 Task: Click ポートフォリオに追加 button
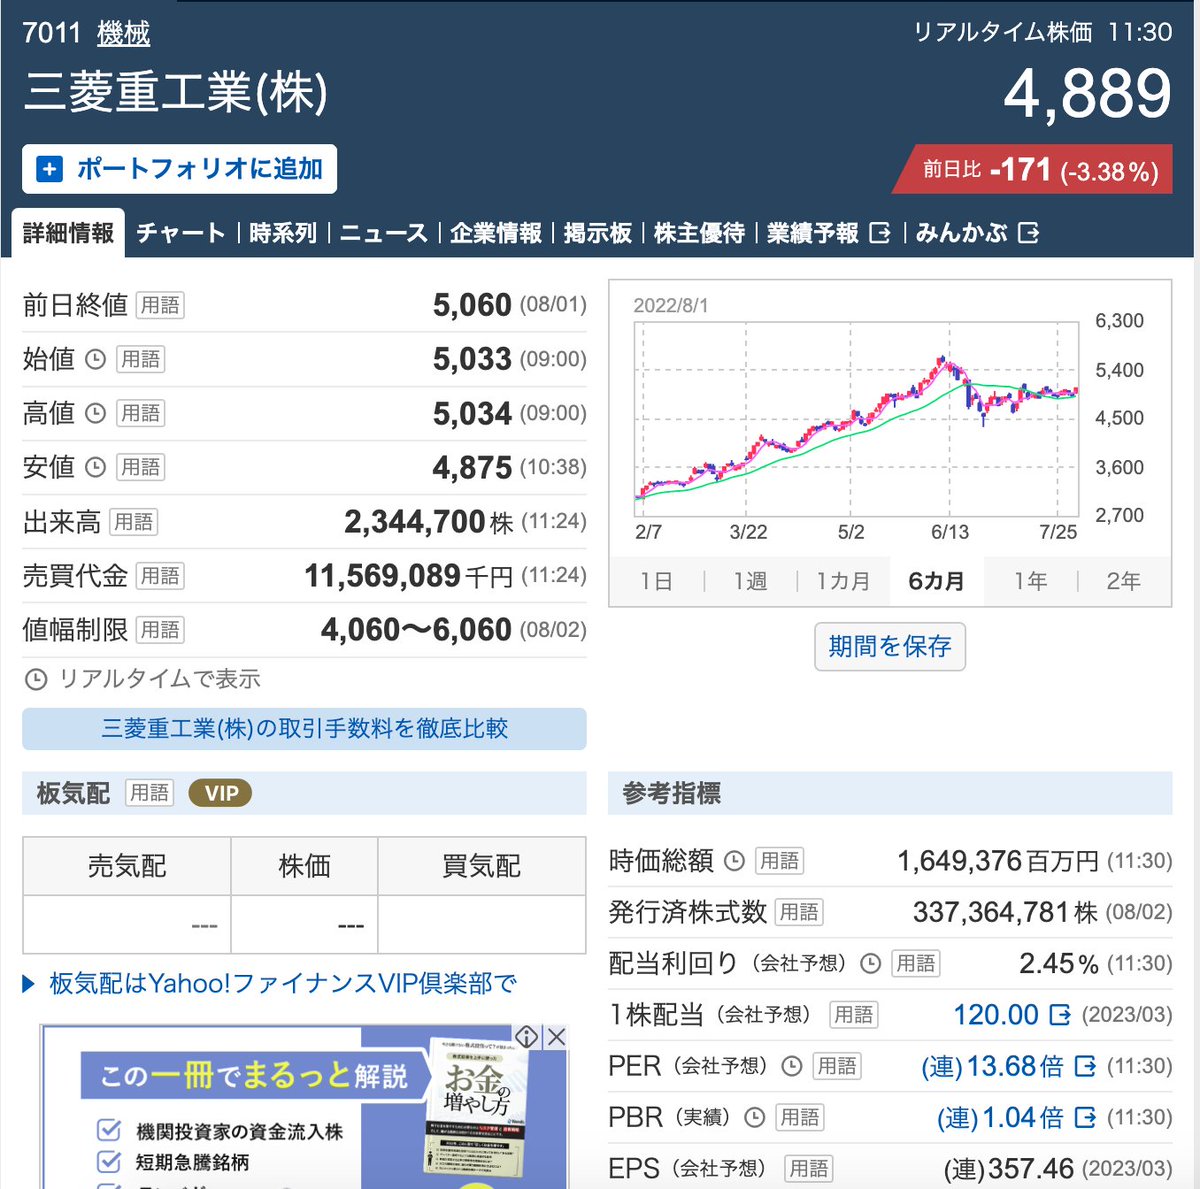point(179,169)
